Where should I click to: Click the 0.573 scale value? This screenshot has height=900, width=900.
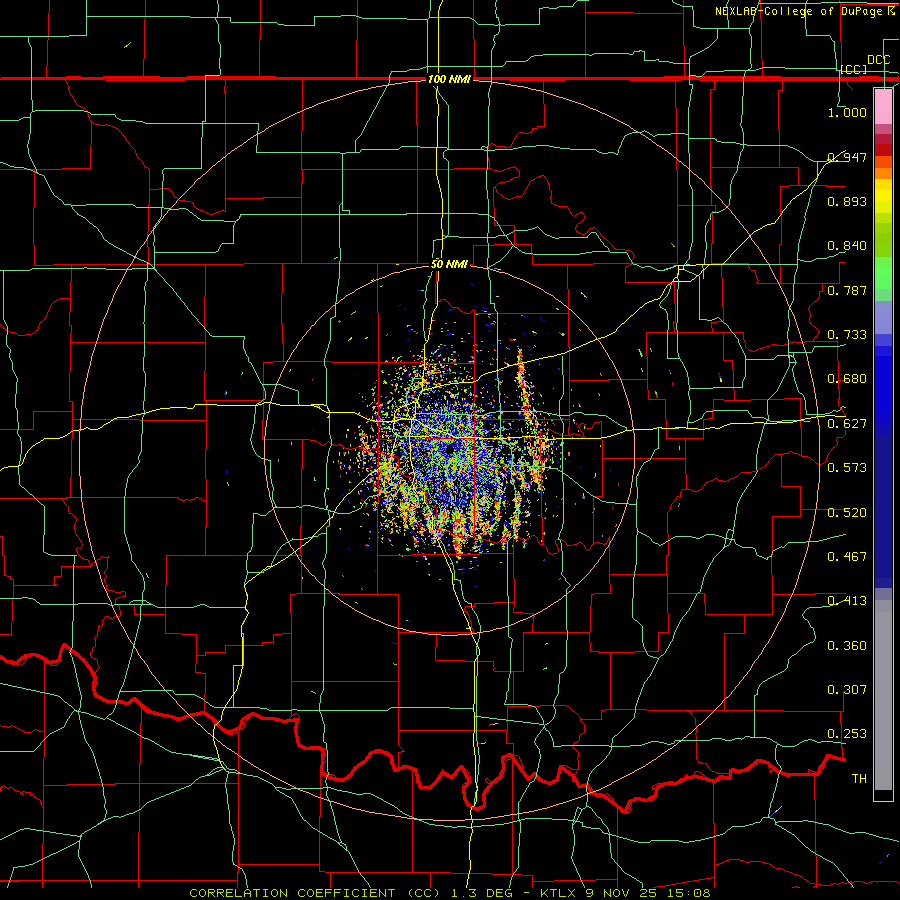tap(847, 467)
